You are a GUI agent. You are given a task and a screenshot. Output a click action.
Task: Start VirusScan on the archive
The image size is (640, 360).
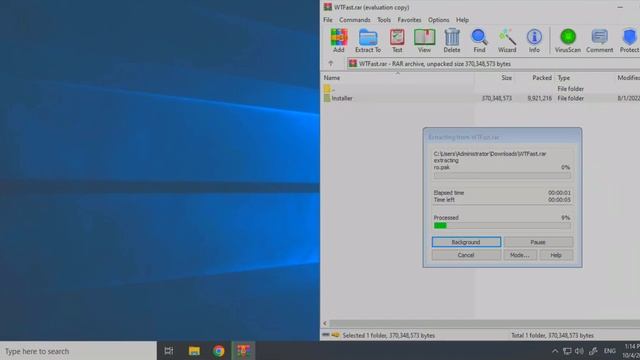568,40
